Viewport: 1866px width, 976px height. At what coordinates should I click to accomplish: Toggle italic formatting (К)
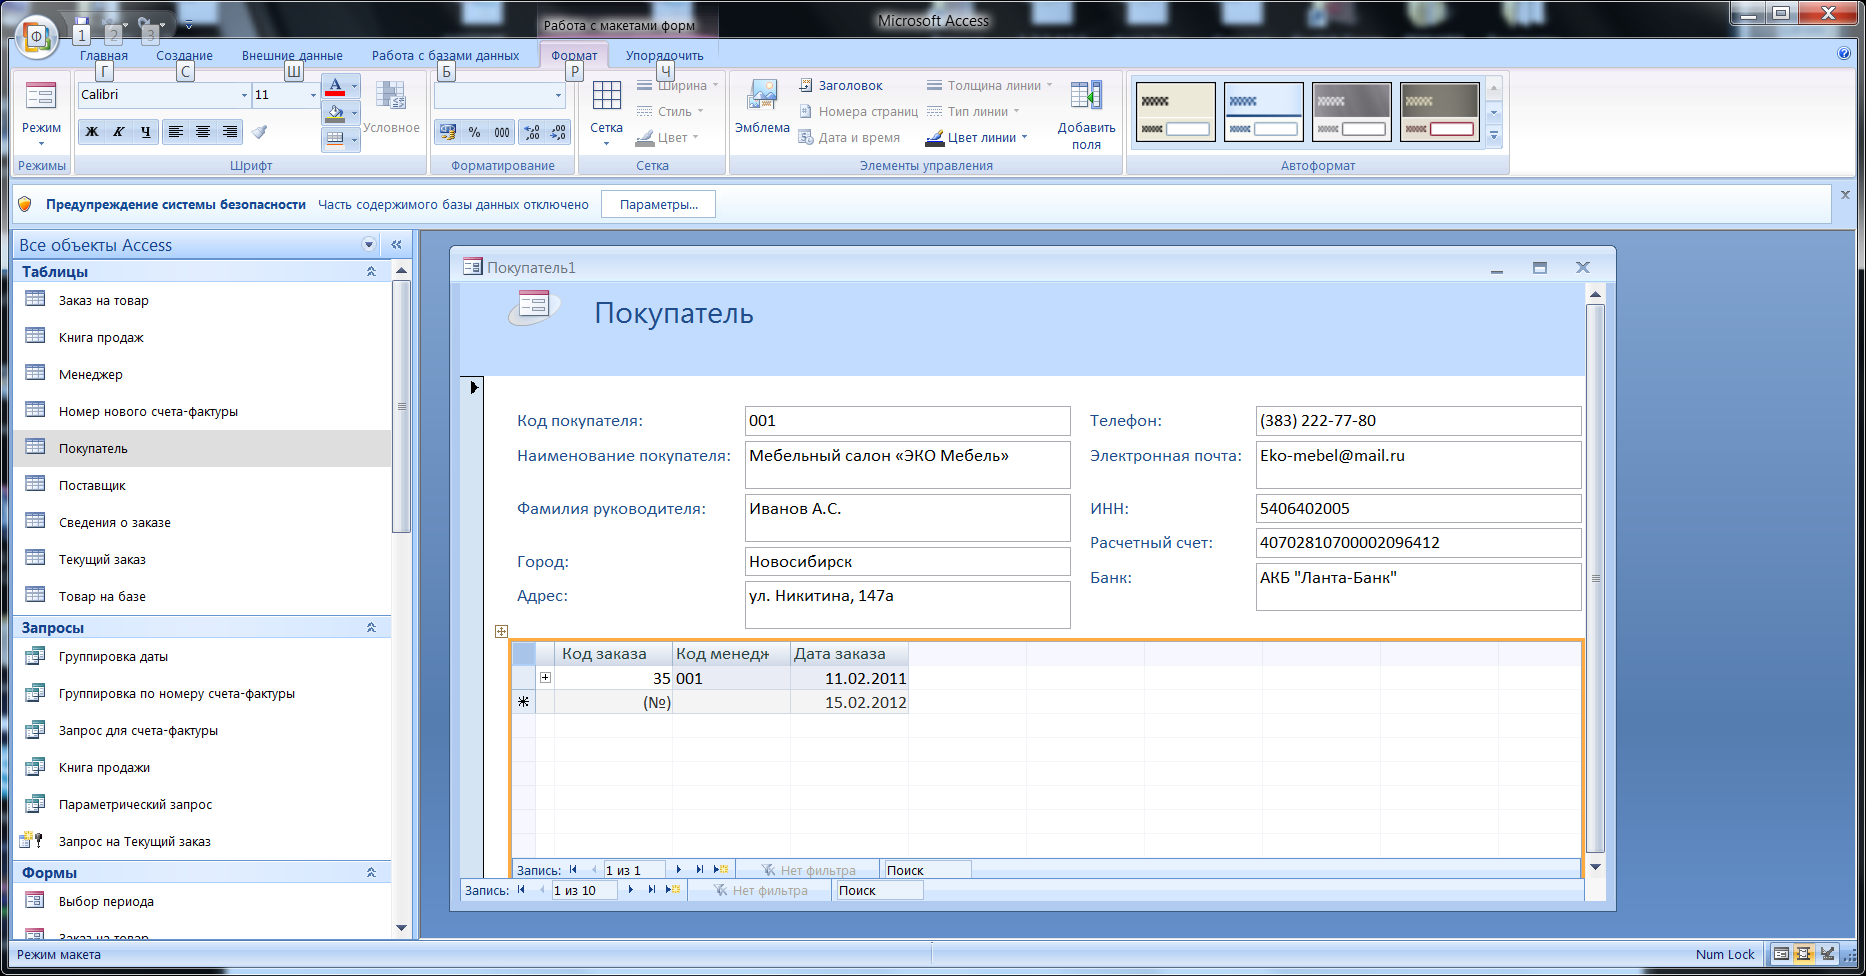pos(119,132)
